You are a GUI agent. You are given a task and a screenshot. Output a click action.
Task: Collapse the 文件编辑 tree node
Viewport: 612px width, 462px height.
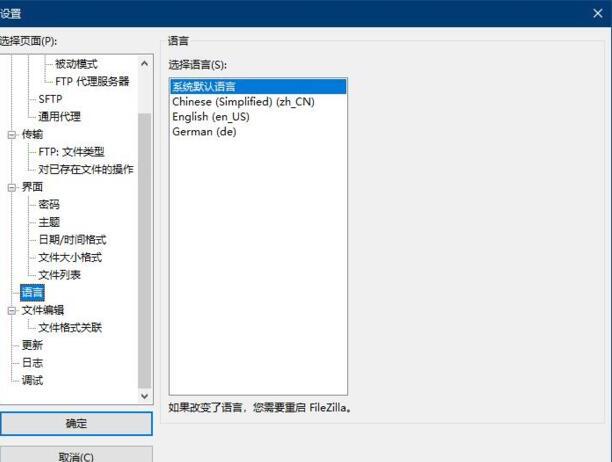pos(12,310)
